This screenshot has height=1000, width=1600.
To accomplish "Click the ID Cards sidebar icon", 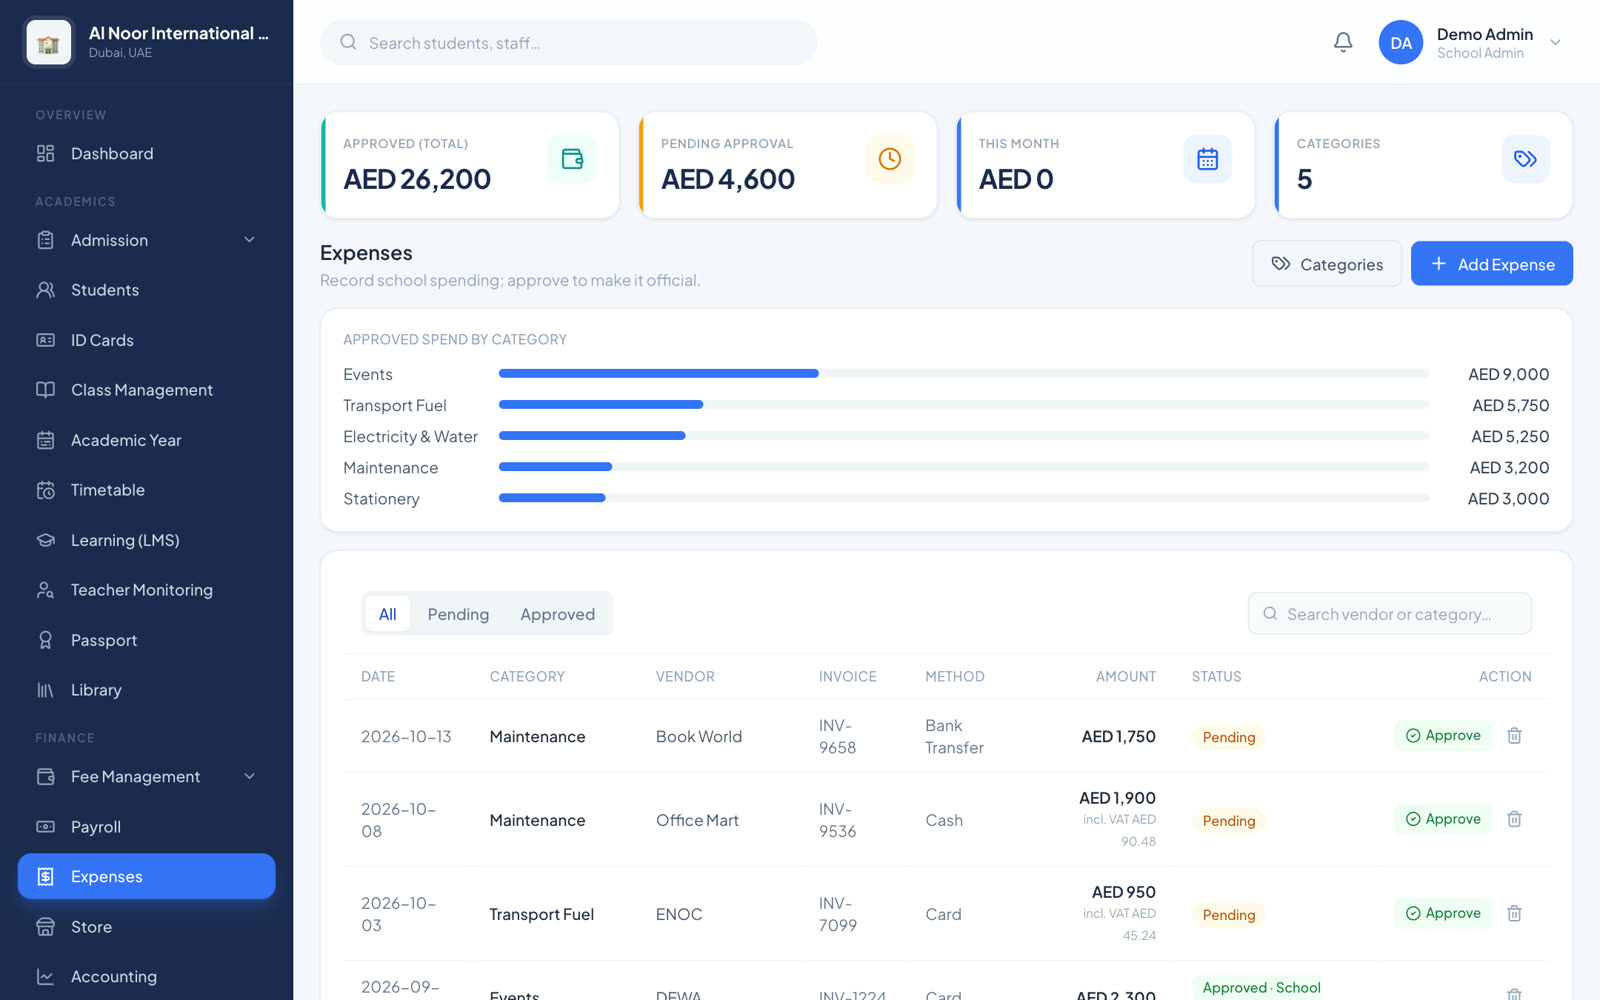I will (x=46, y=340).
